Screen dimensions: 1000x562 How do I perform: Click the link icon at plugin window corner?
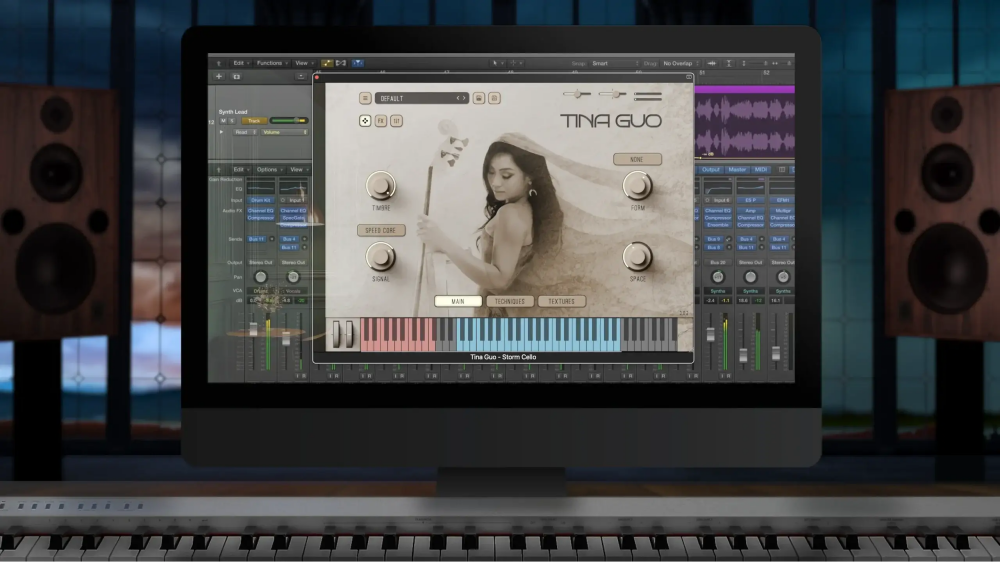tap(688, 77)
